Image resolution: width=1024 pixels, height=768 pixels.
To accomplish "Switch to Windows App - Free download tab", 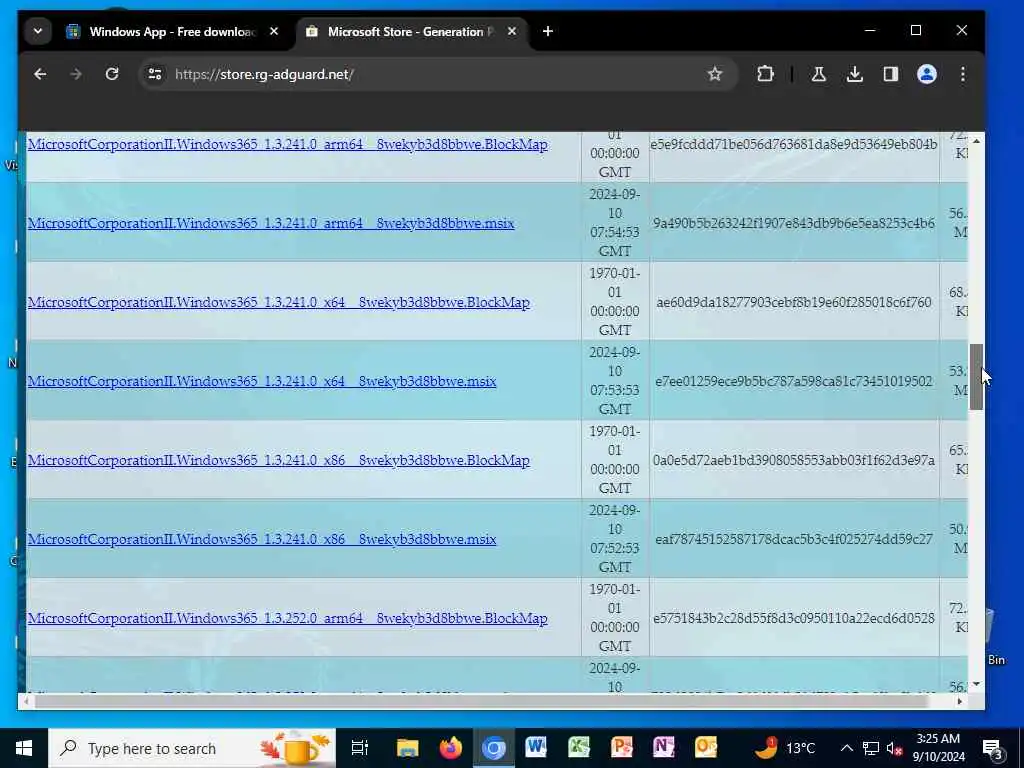I will (163, 31).
